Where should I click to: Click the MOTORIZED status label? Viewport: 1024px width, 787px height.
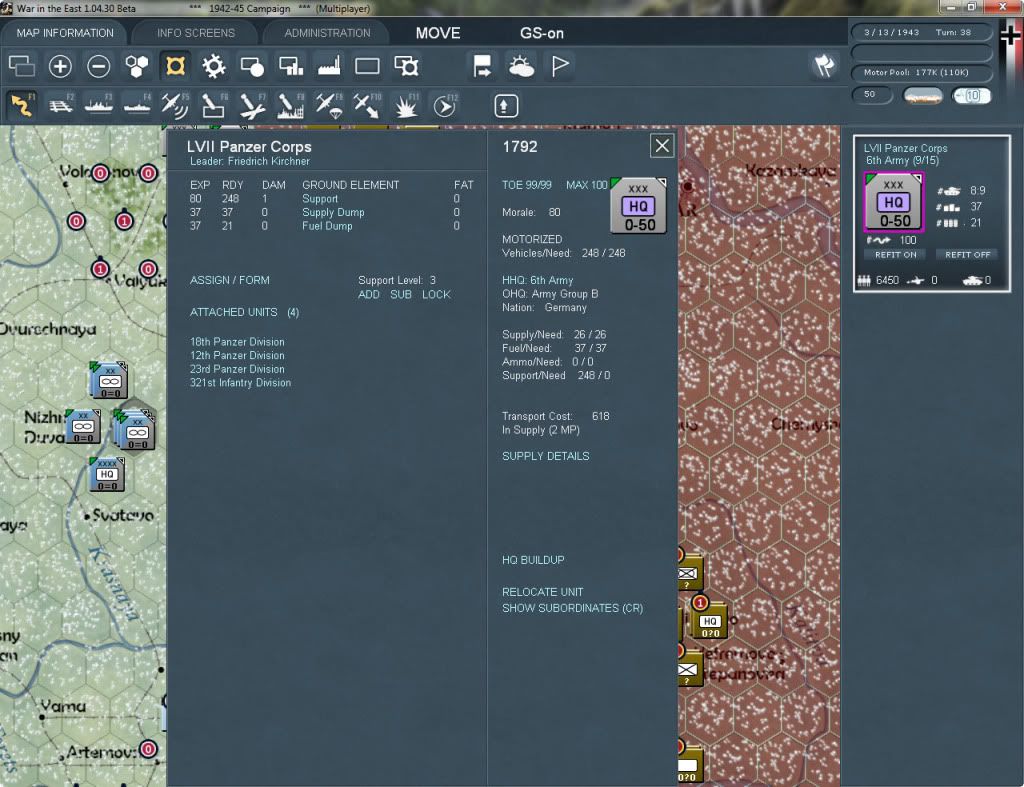(x=532, y=240)
